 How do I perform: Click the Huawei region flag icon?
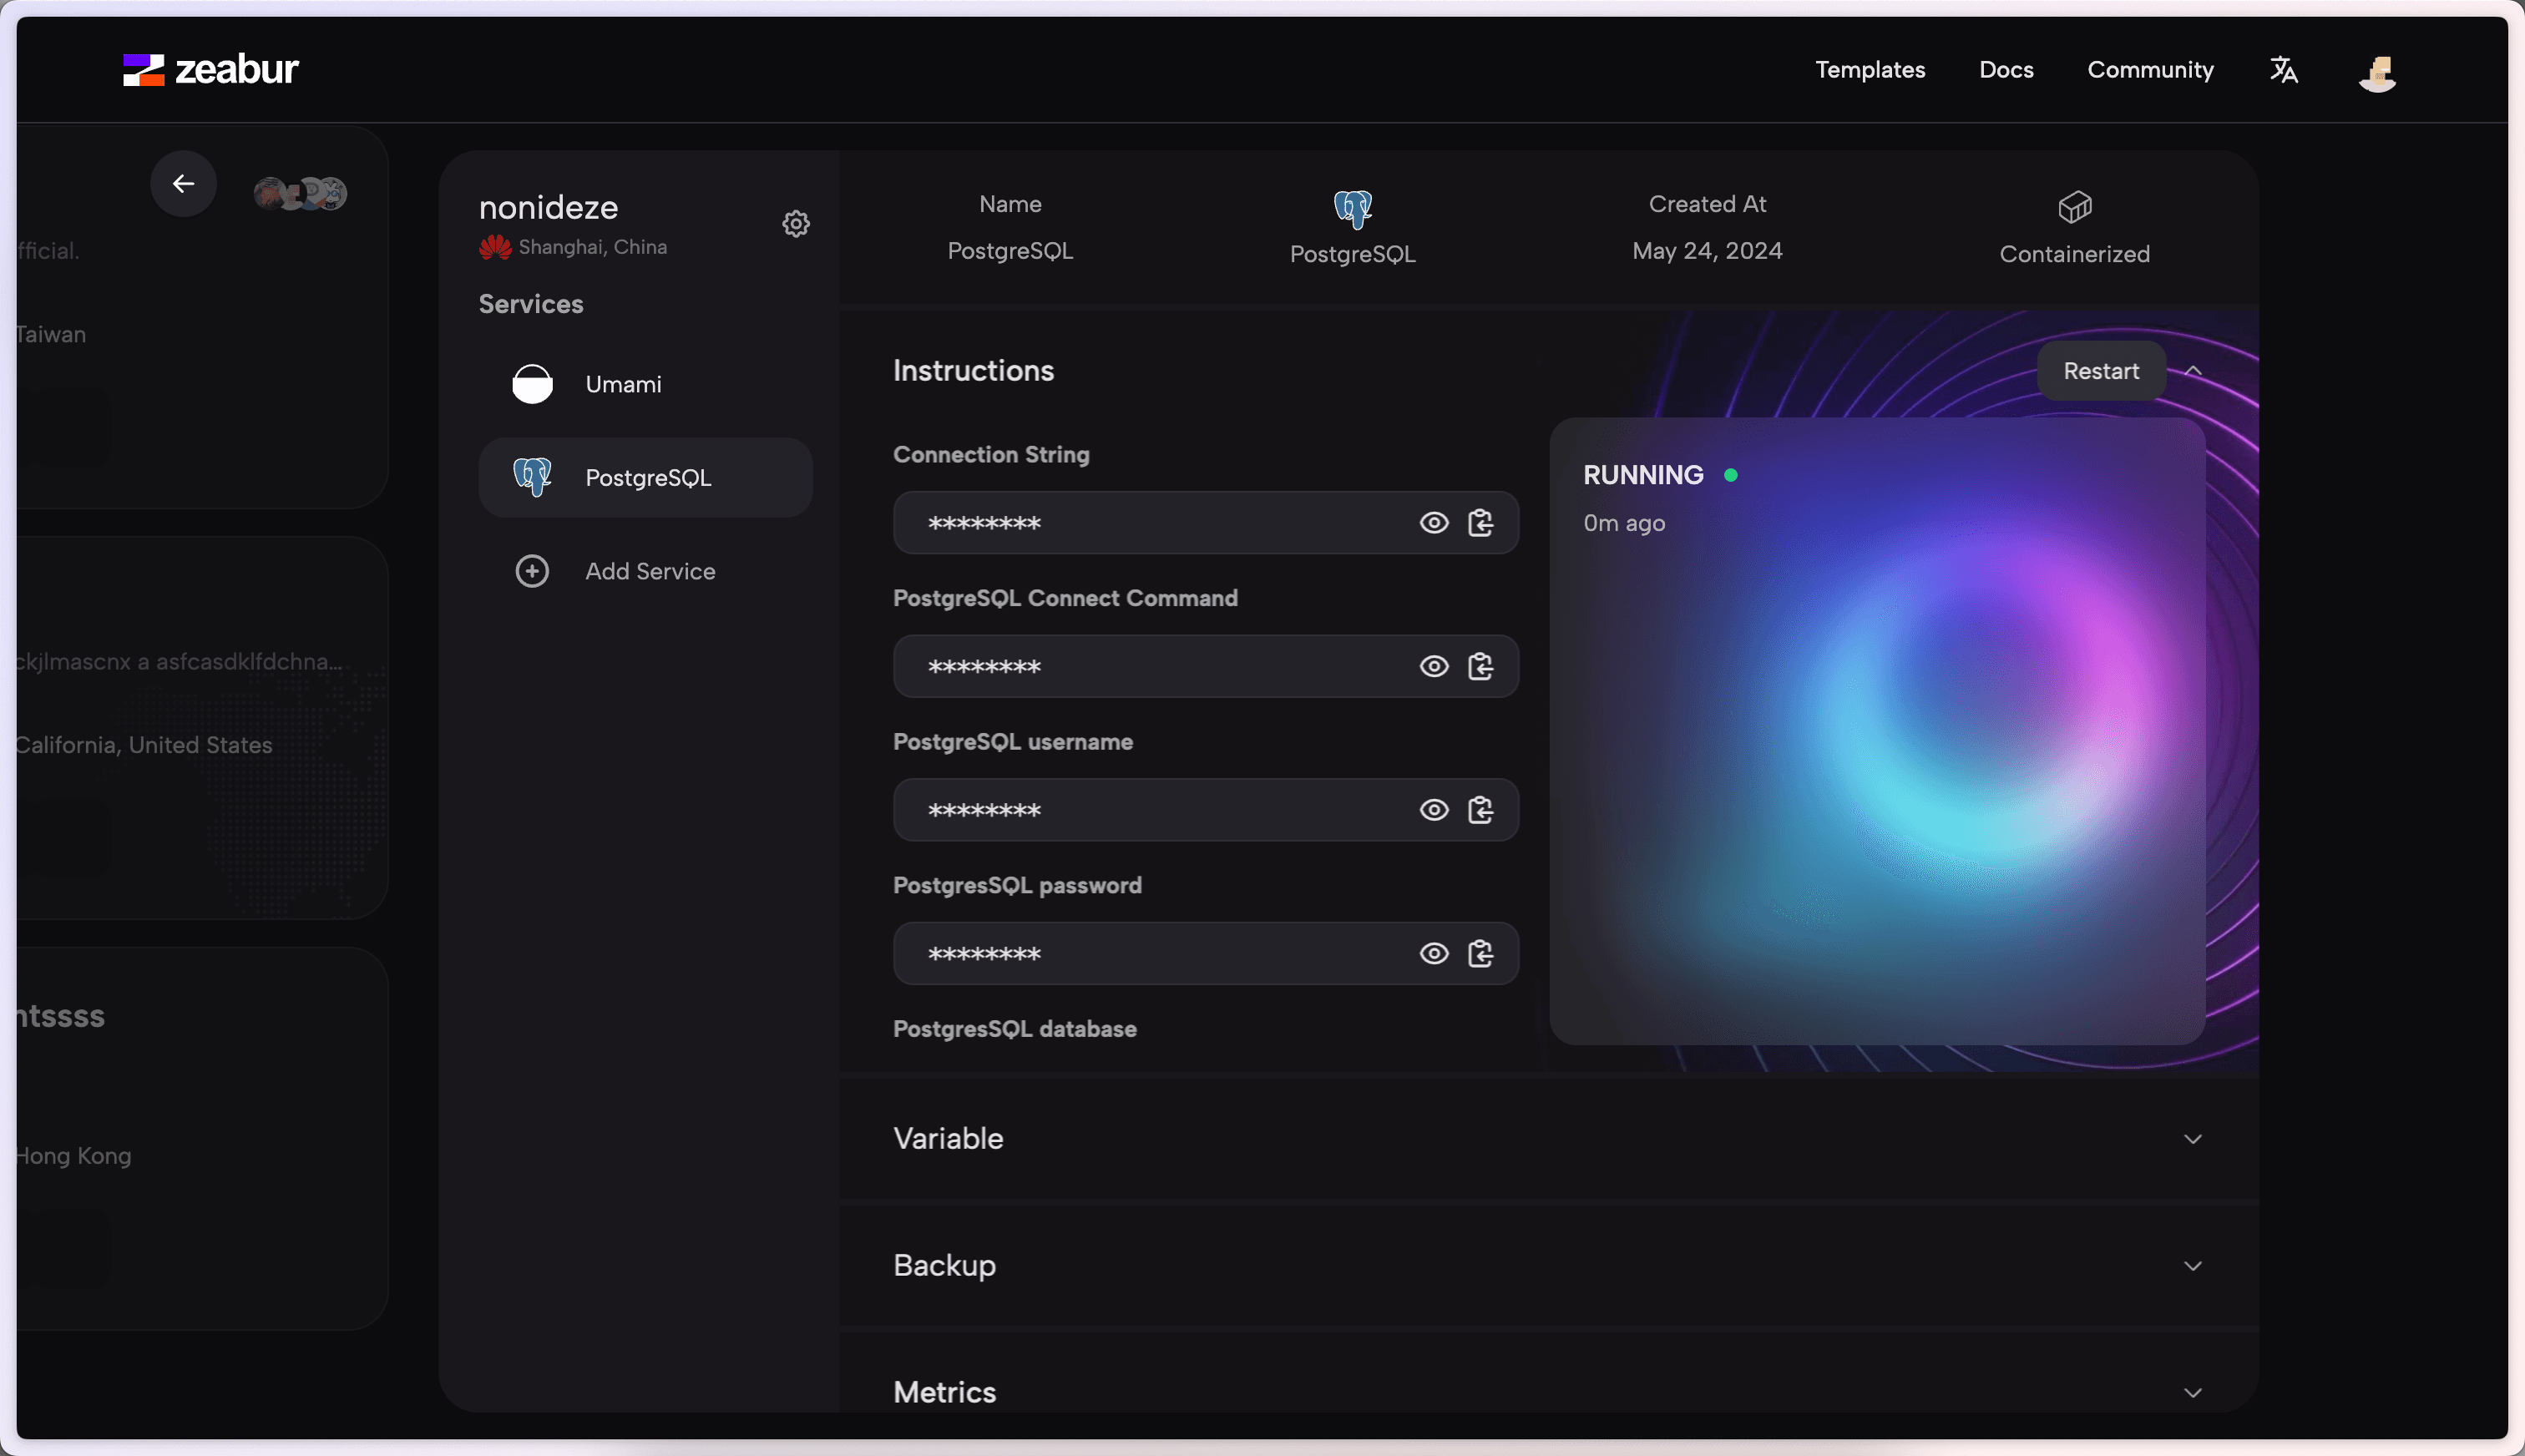(x=495, y=247)
